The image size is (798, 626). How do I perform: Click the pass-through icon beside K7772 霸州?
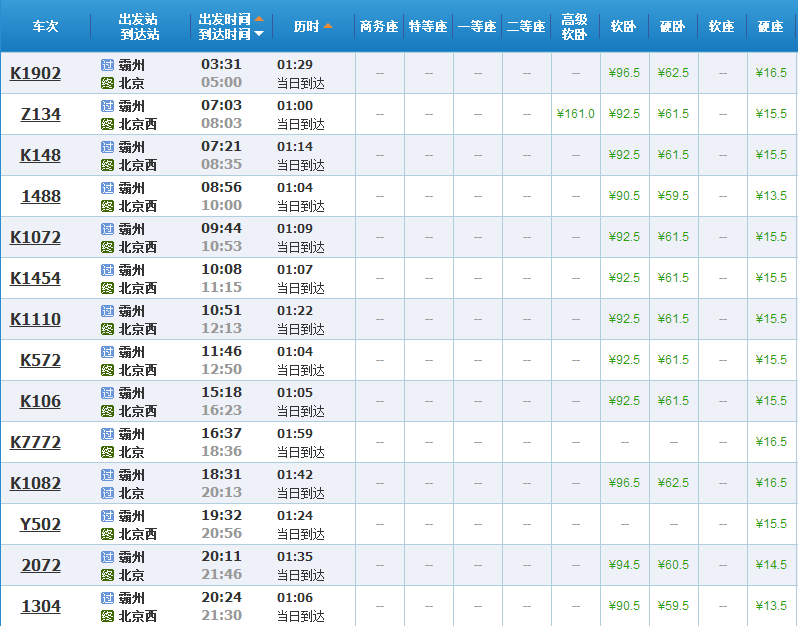107,434
